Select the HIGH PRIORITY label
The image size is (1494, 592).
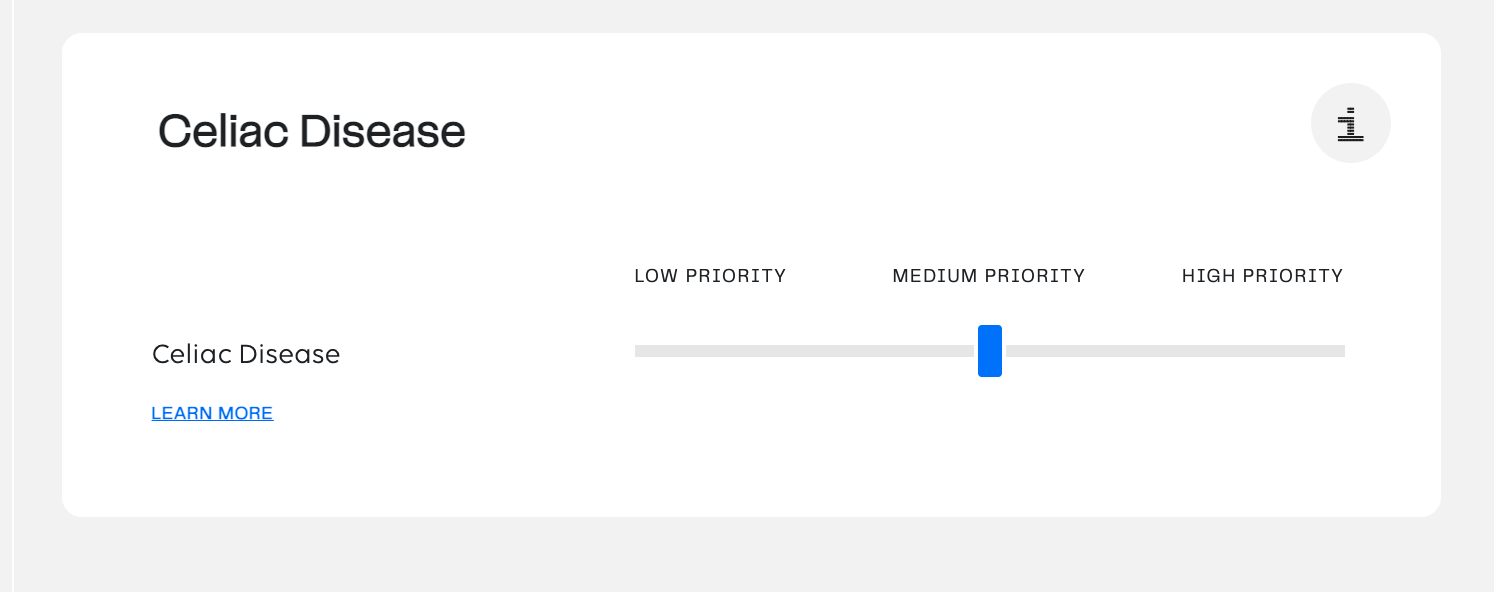(1262, 276)
